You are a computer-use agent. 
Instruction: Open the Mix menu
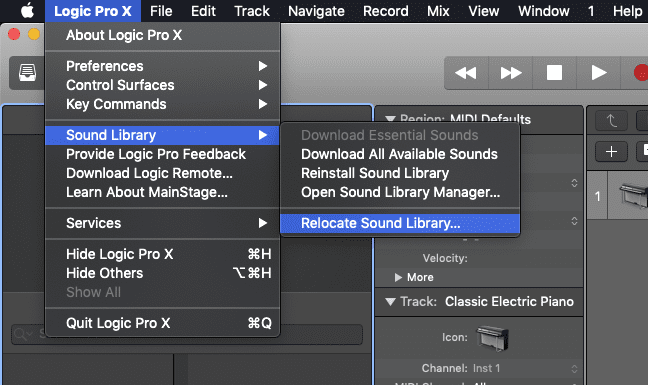(x=438, y=11)
